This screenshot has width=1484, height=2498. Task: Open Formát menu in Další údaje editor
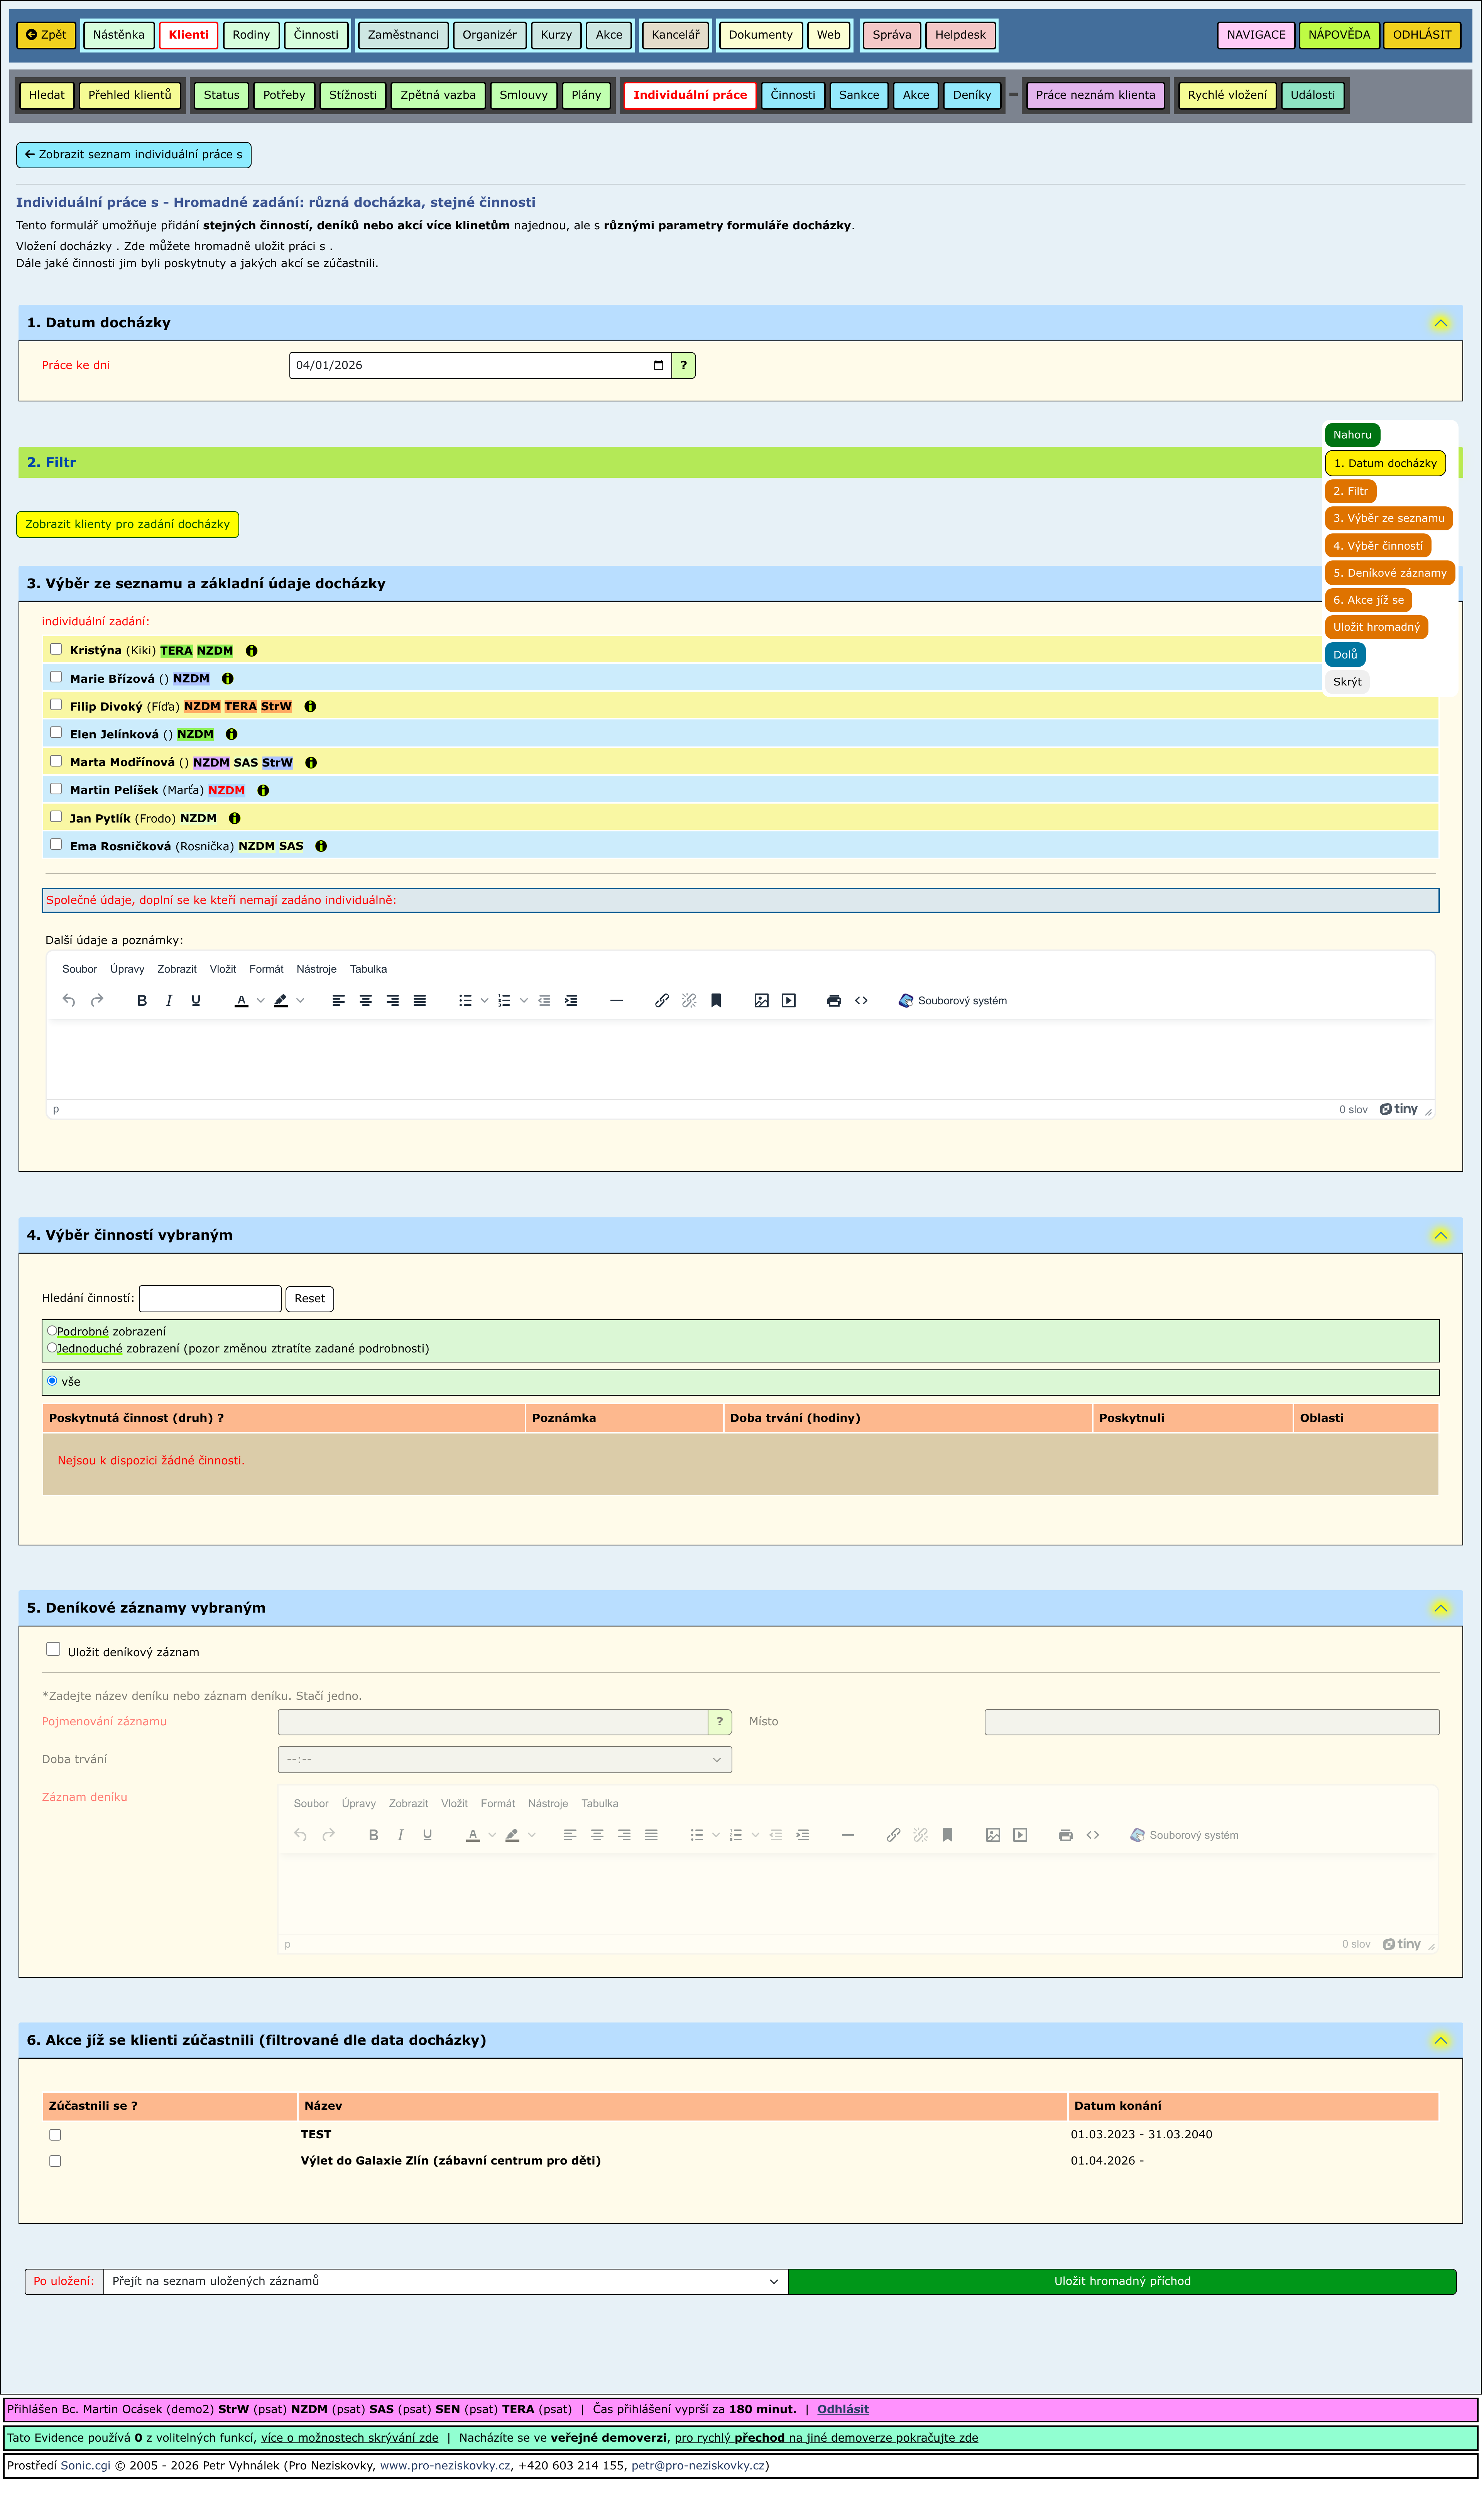tap(266, 970)
